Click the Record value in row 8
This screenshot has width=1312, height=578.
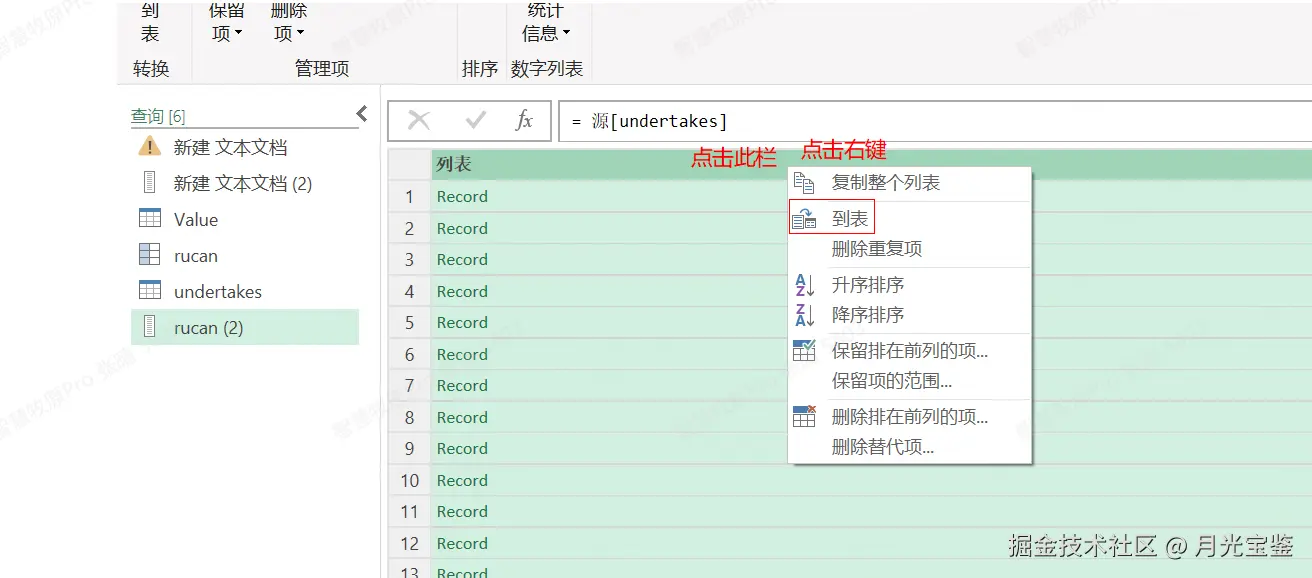click(x=462, y=418)
